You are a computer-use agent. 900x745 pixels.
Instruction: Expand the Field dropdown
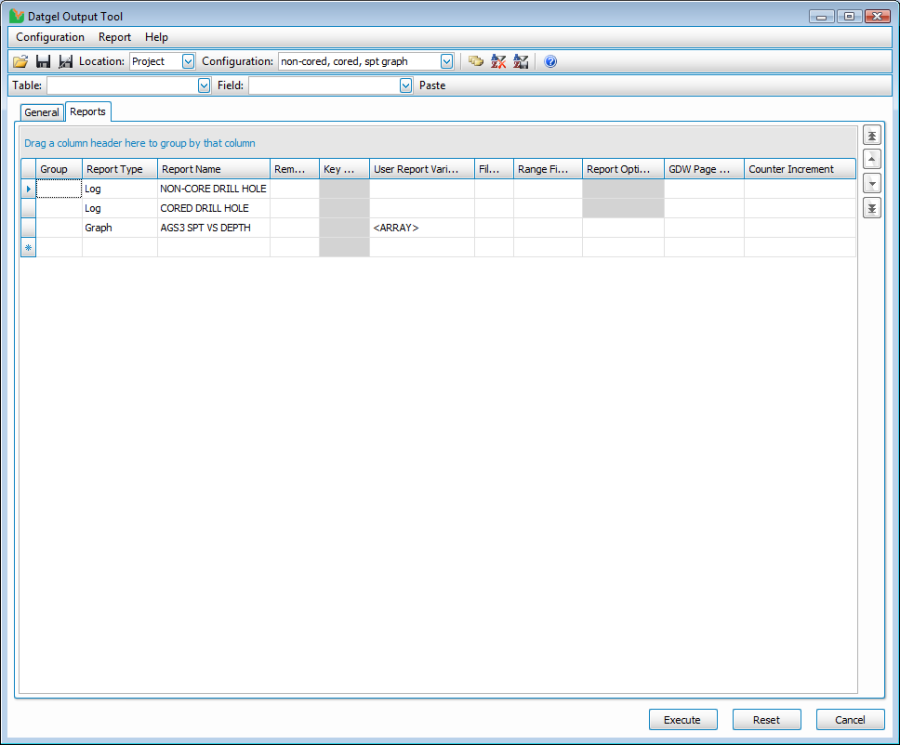click(405, 86)
